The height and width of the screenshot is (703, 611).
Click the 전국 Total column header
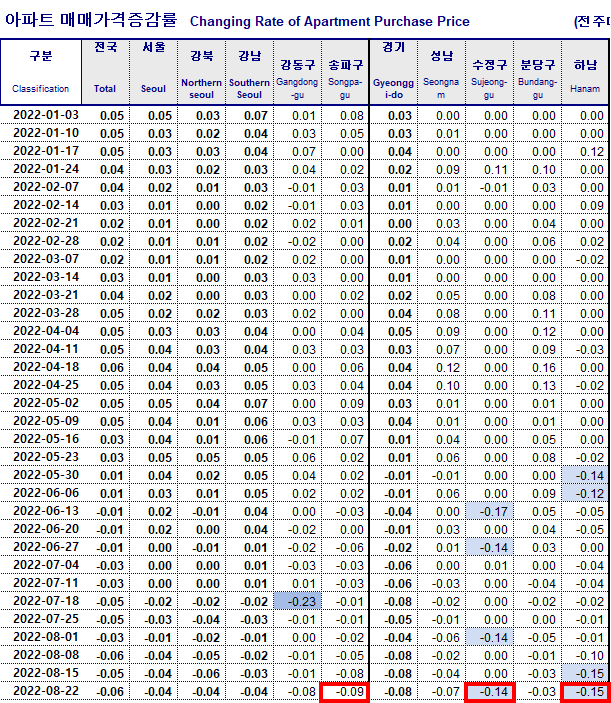click(x=106, y=72)
